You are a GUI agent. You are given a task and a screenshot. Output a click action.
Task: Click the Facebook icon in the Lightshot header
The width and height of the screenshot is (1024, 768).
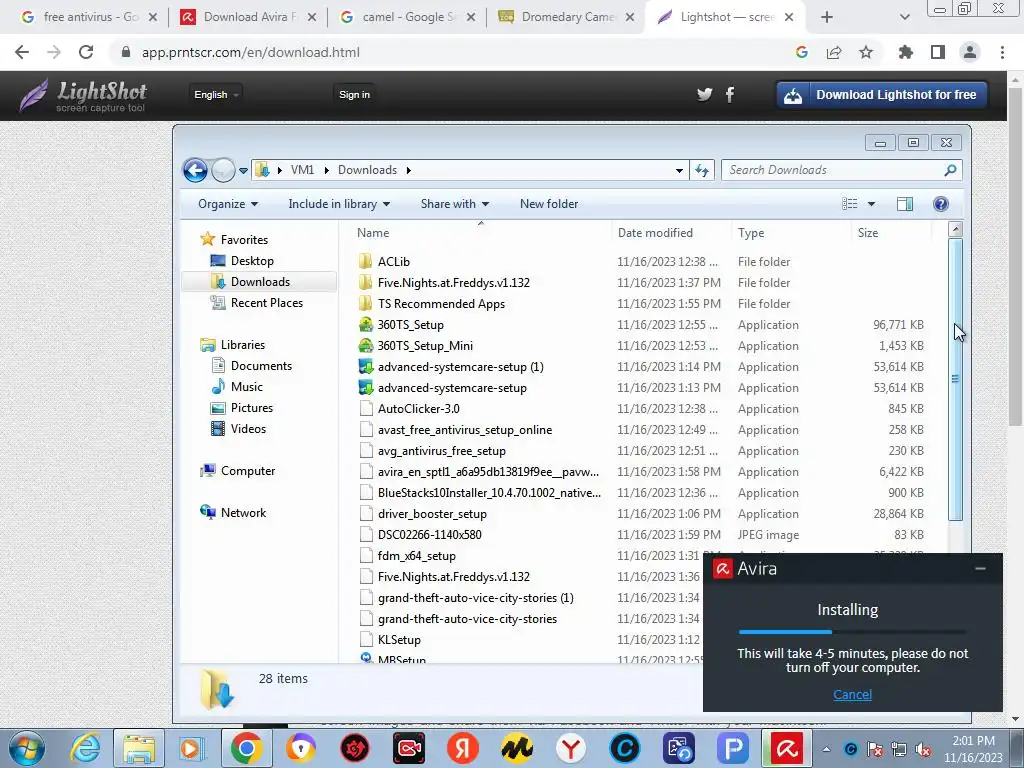730,95
